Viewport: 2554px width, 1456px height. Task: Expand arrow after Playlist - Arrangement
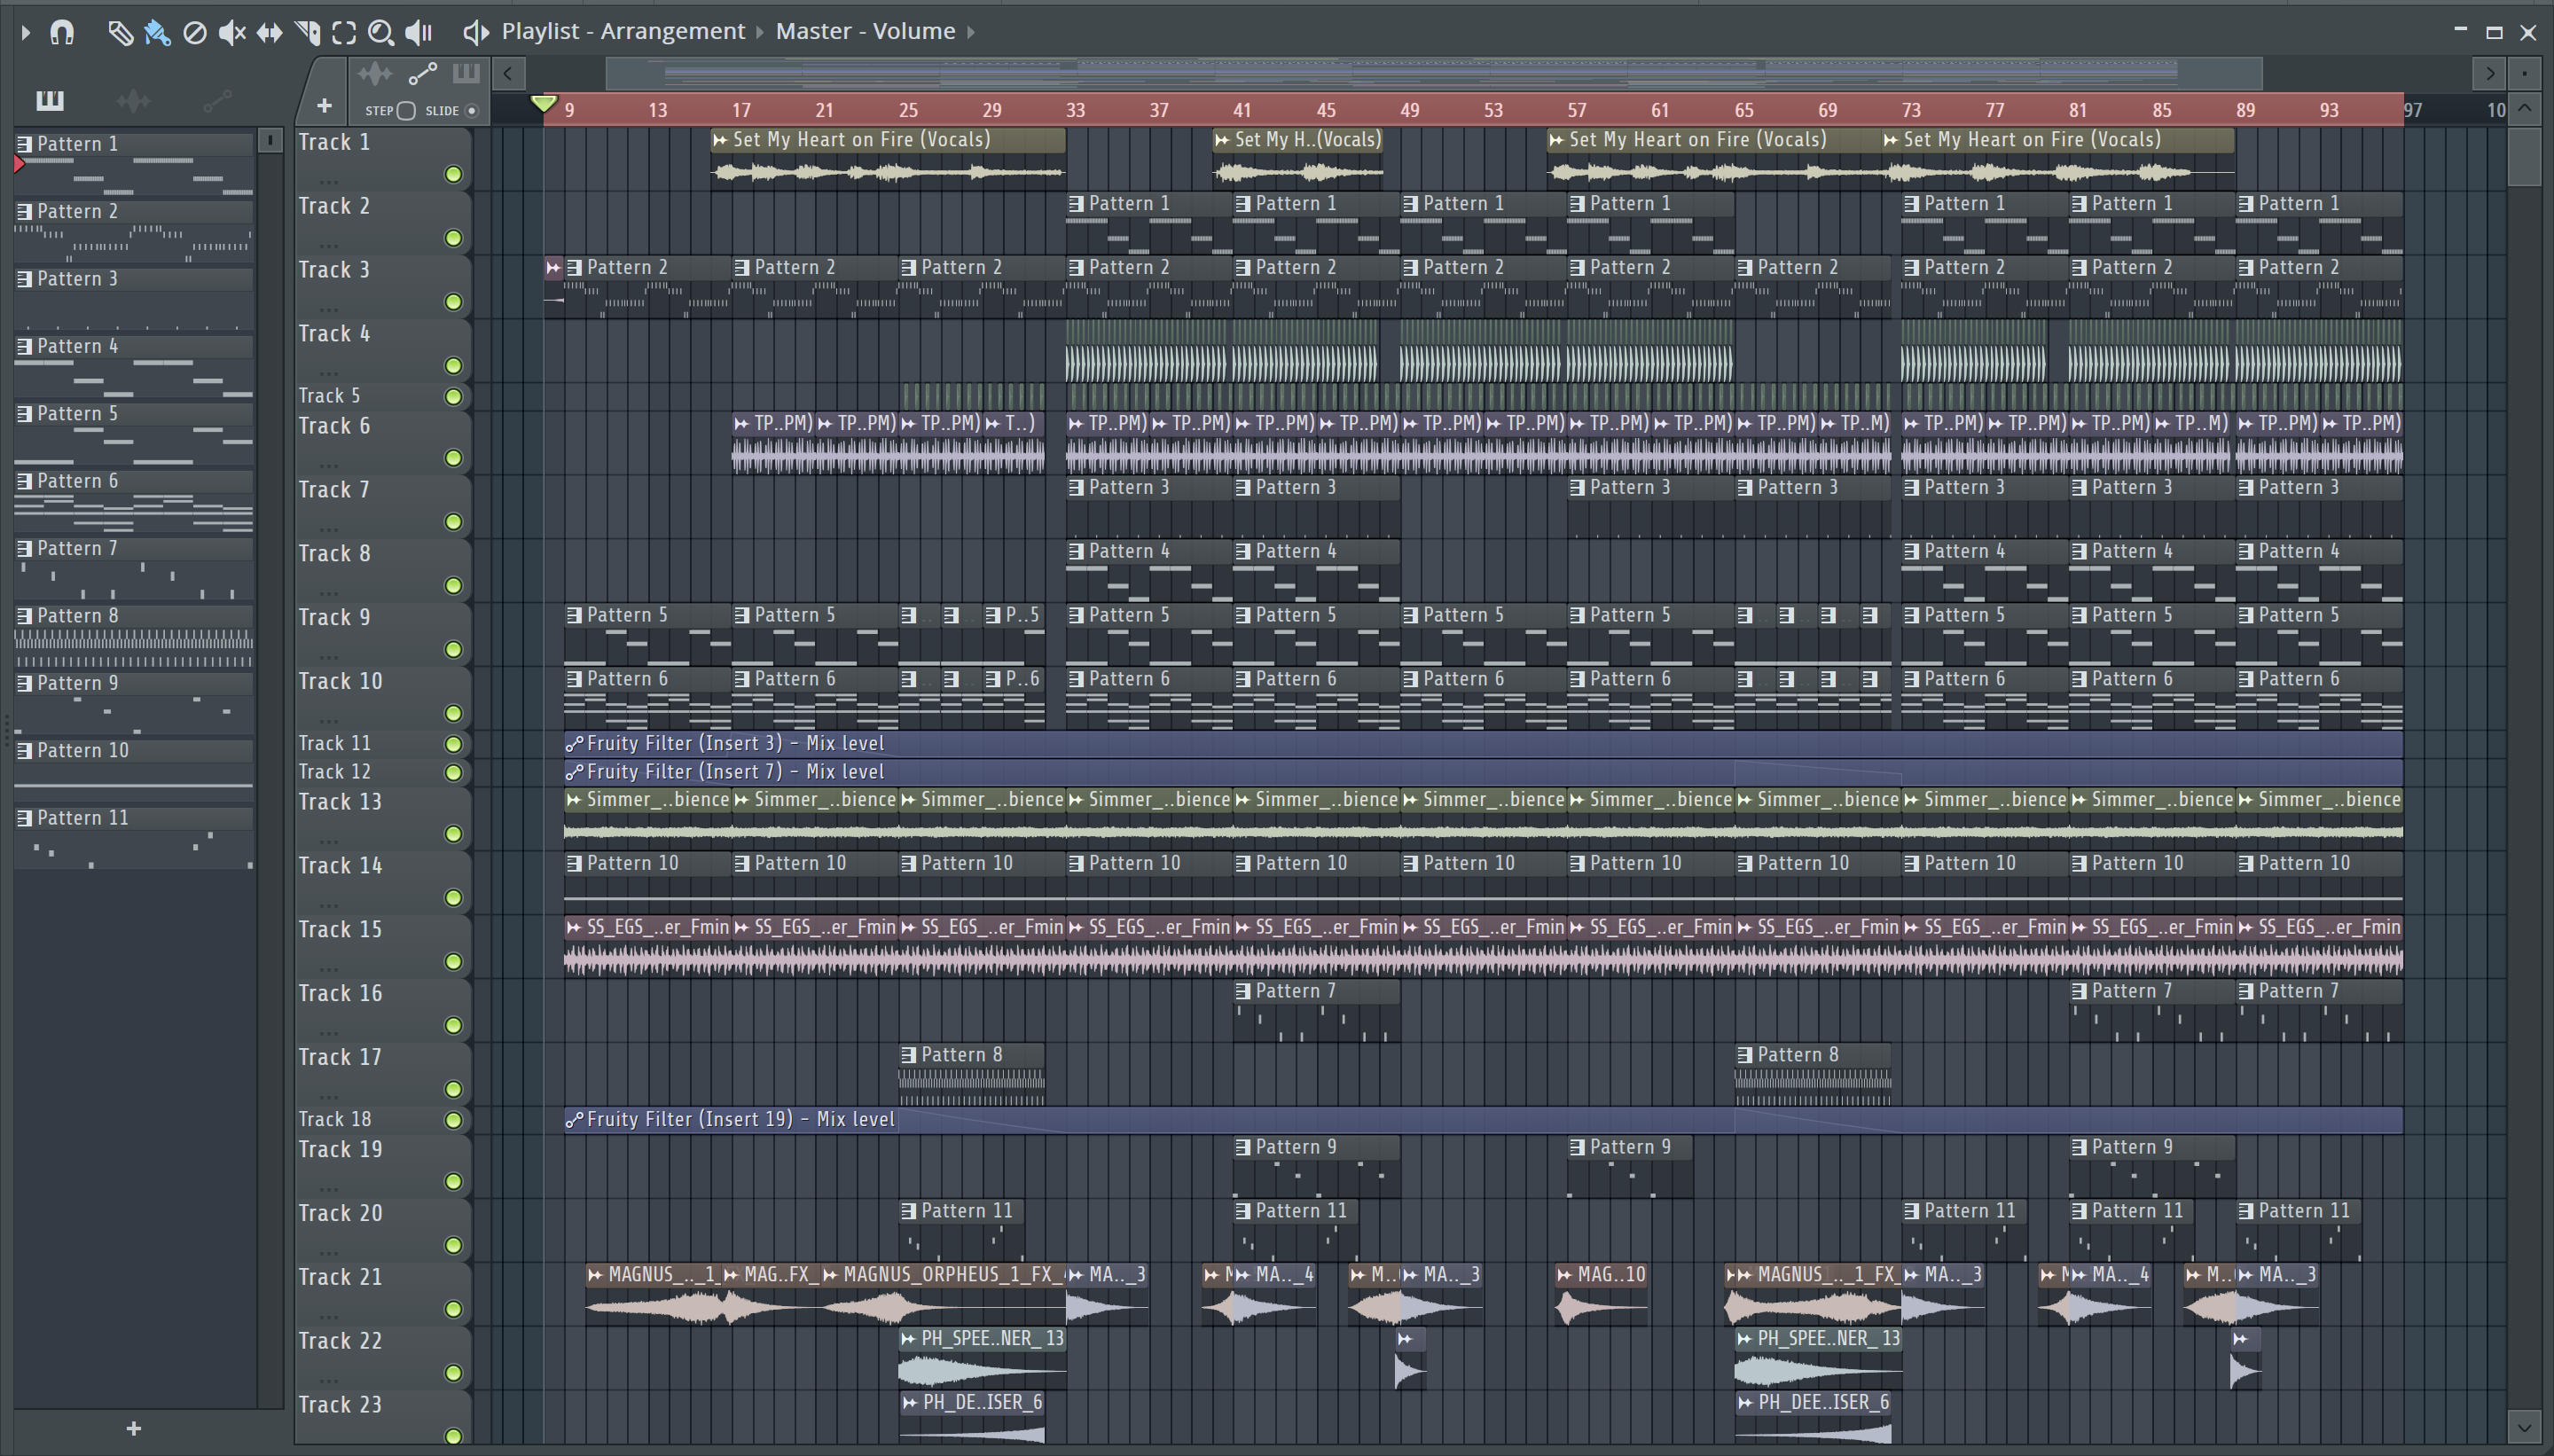(760, 32)
